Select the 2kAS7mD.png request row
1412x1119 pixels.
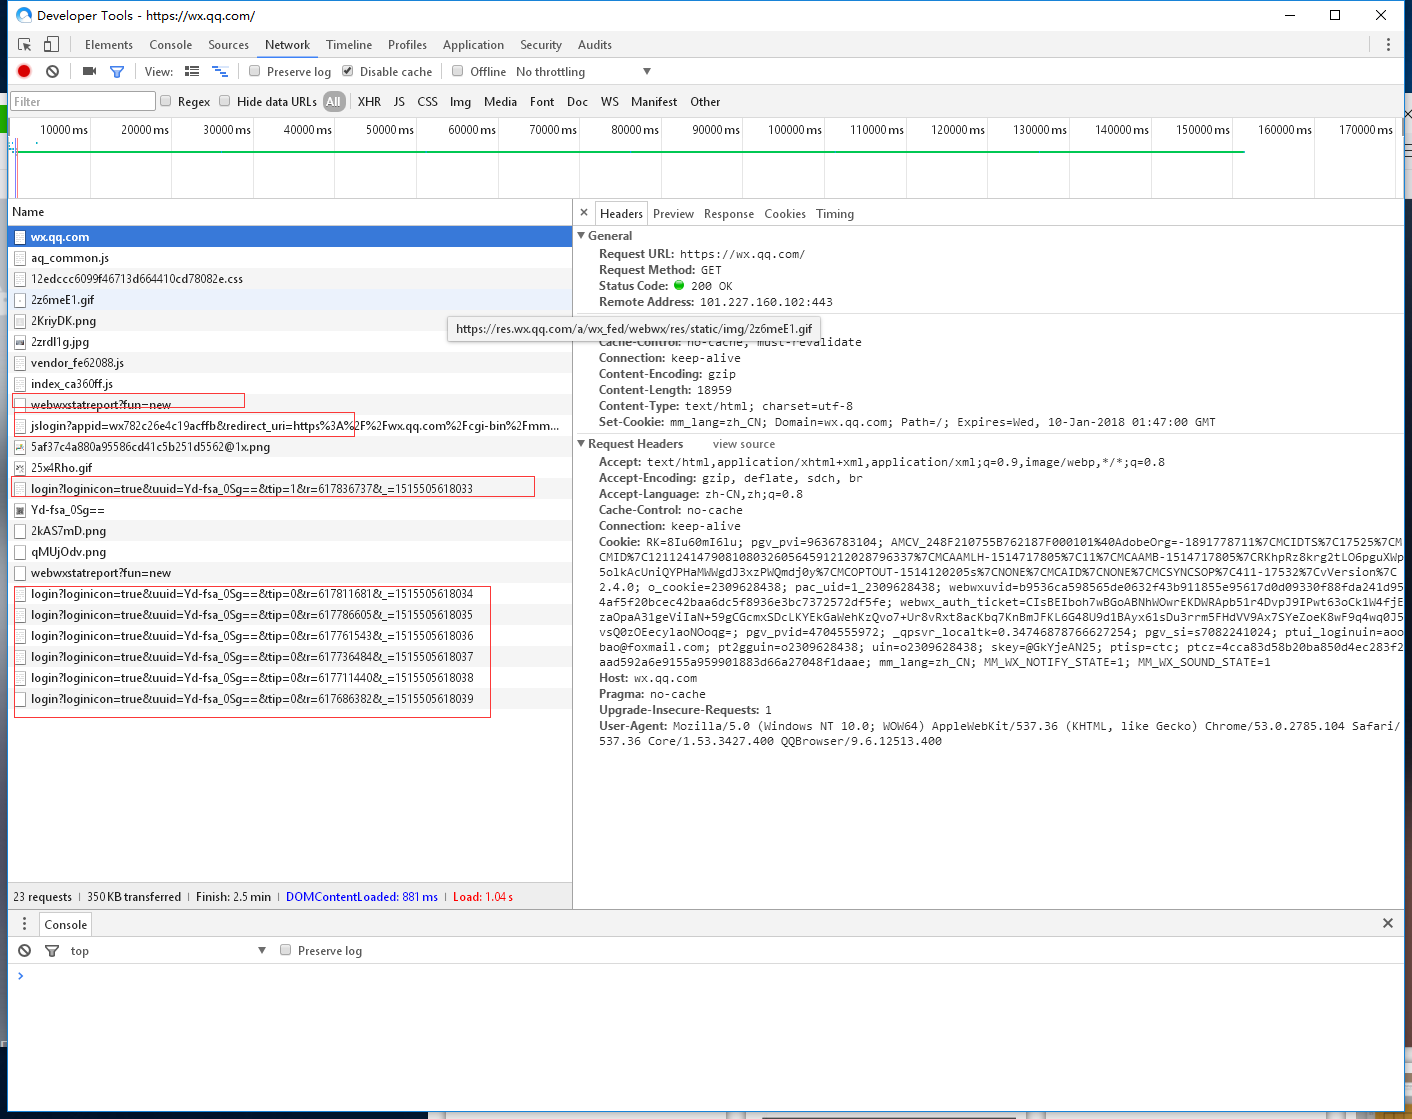tap(290, 531)
